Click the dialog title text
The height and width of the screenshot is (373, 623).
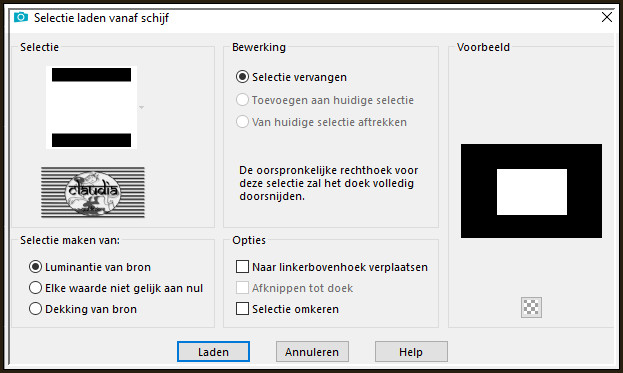[101, 18]
